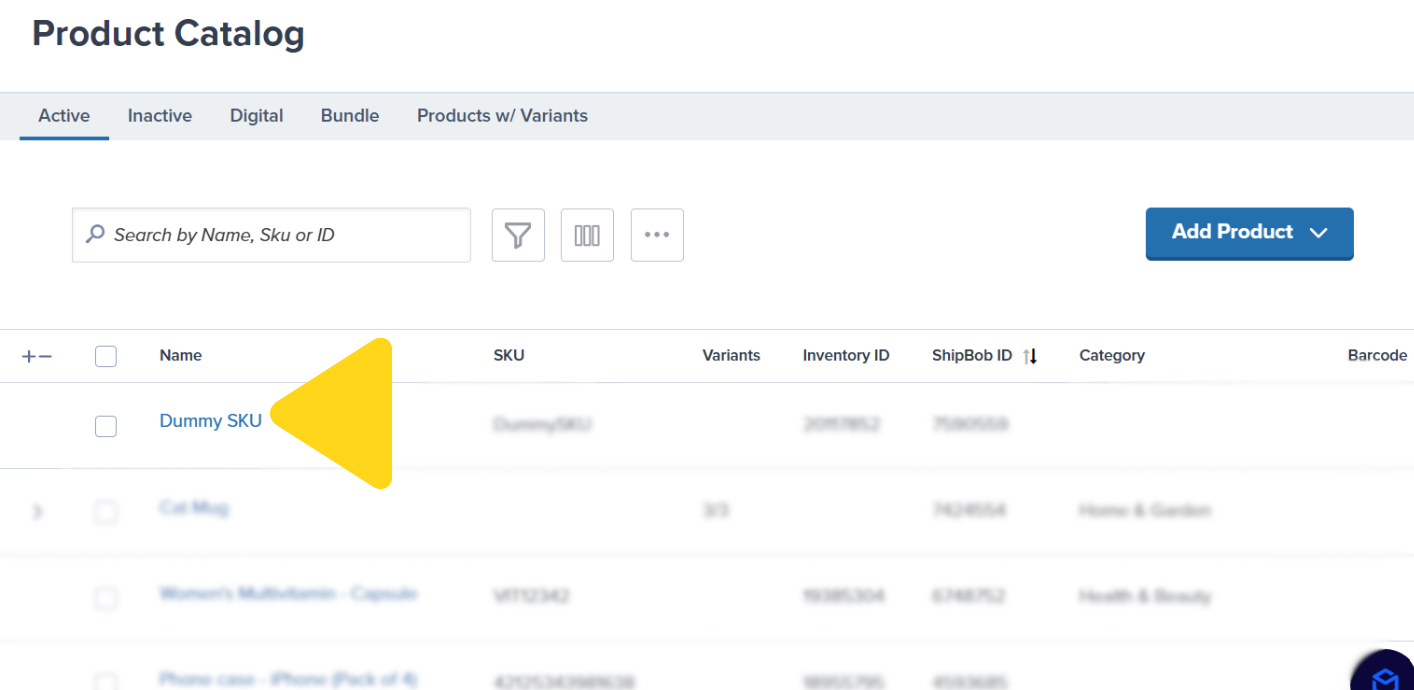Click the collapse columns minus icon

(45, 355)
